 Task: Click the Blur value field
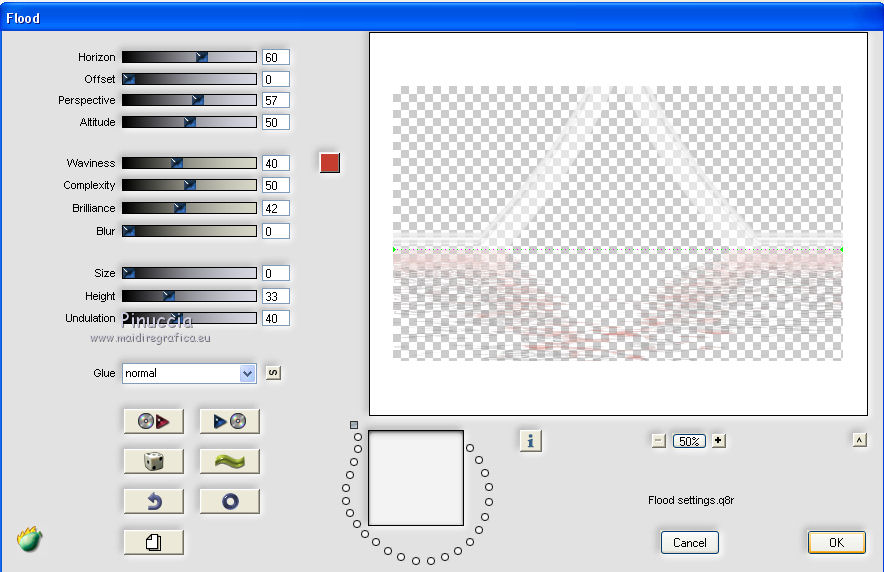(x=276, y=231)
